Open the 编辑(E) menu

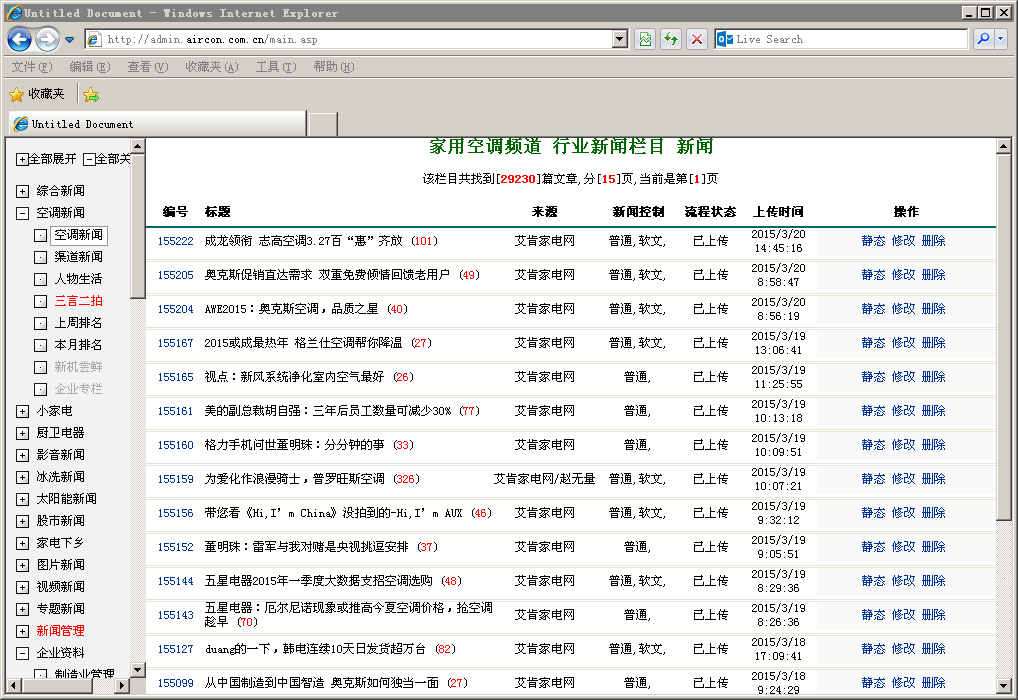[x=90, y=67]
